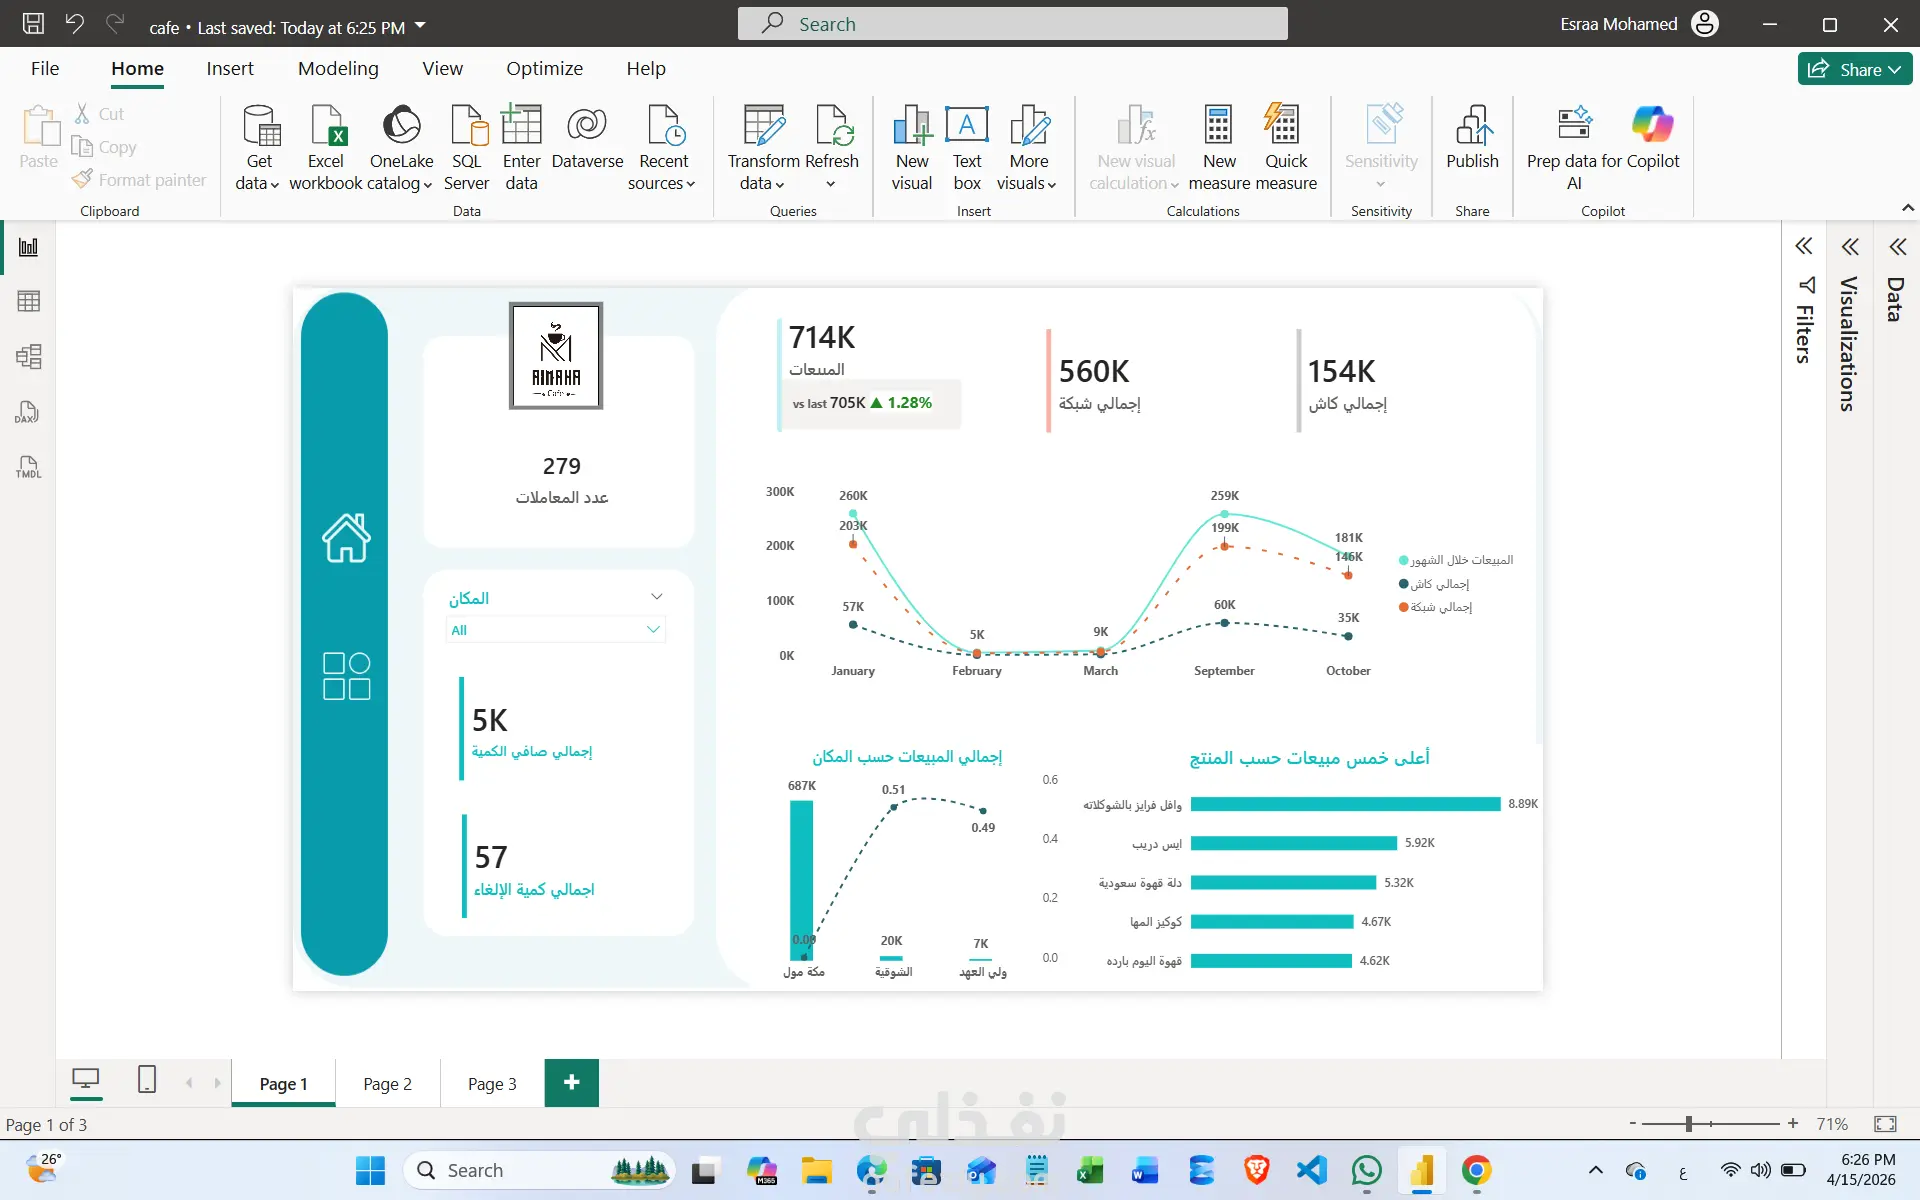1920x1200 pixels.
Task: Switch to Table view icon
Action: tap(28, 301)
